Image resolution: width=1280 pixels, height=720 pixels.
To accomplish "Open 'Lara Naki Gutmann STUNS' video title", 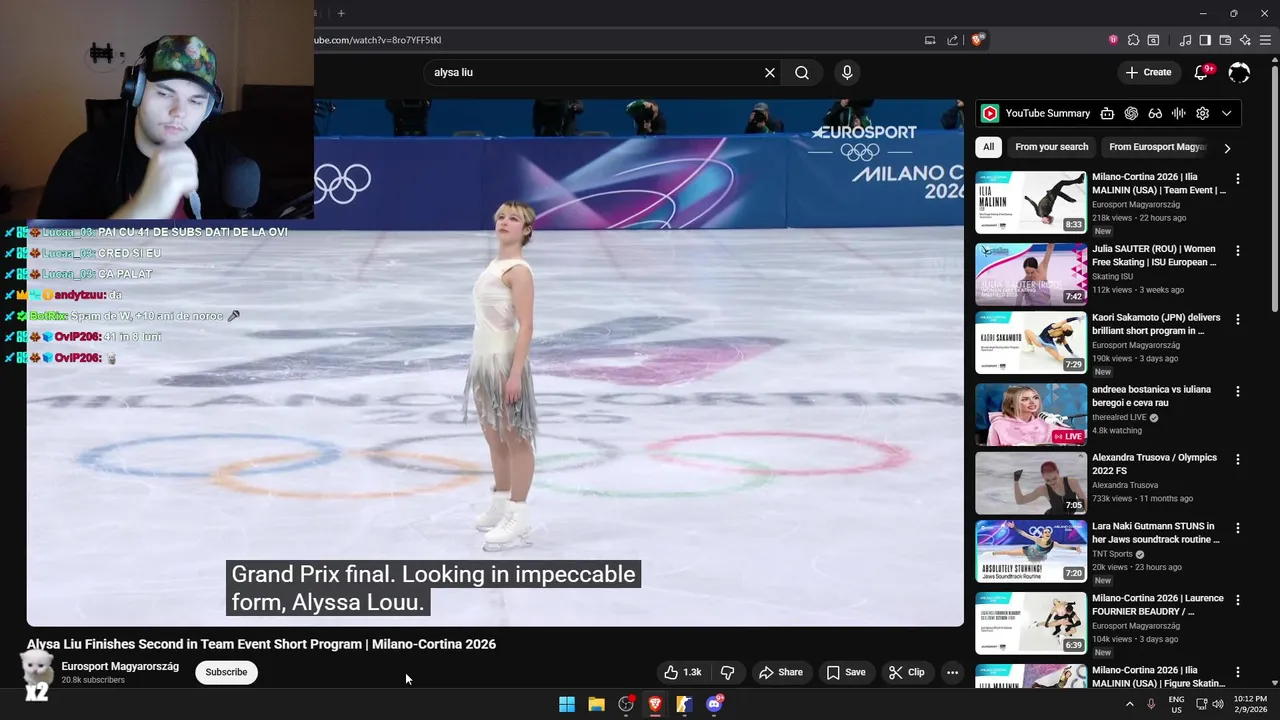I will tap(1156, 533).
